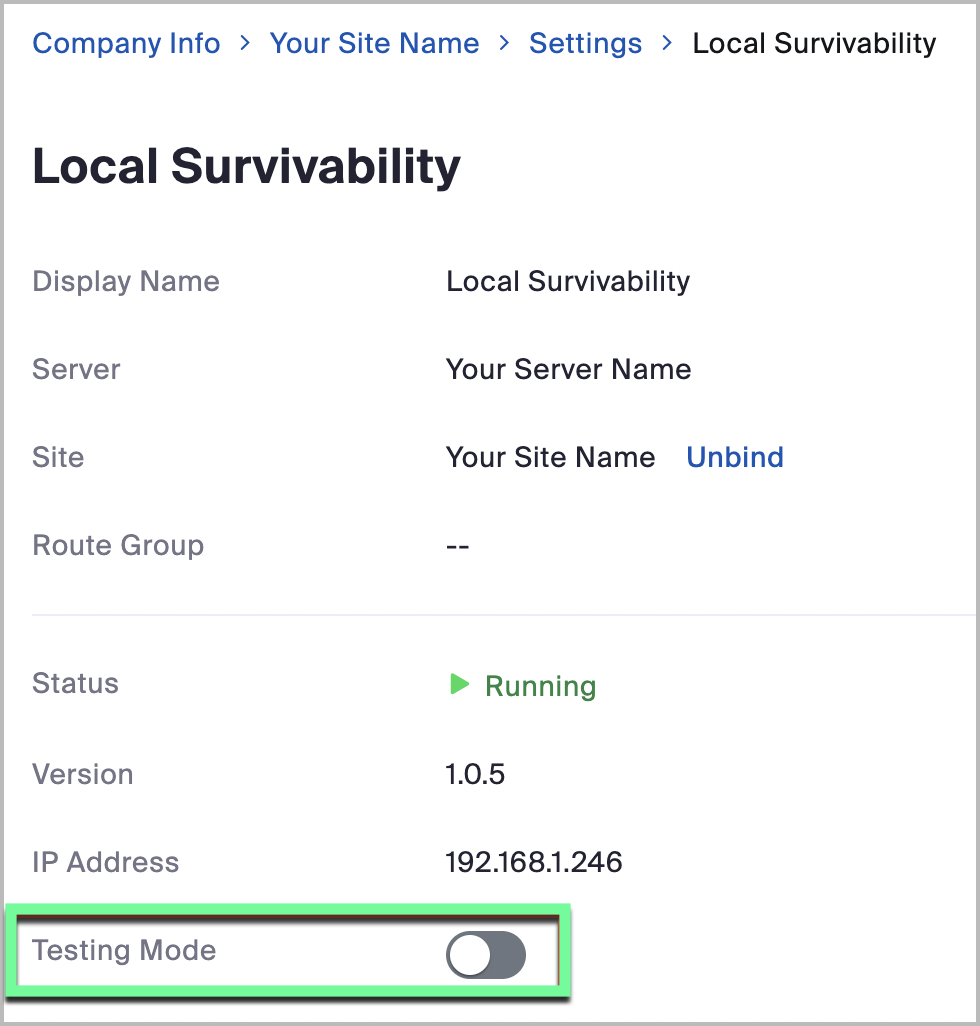Click the Running status text
Image resolution: width=980 pixels, height=1026 pixels.
540,686
